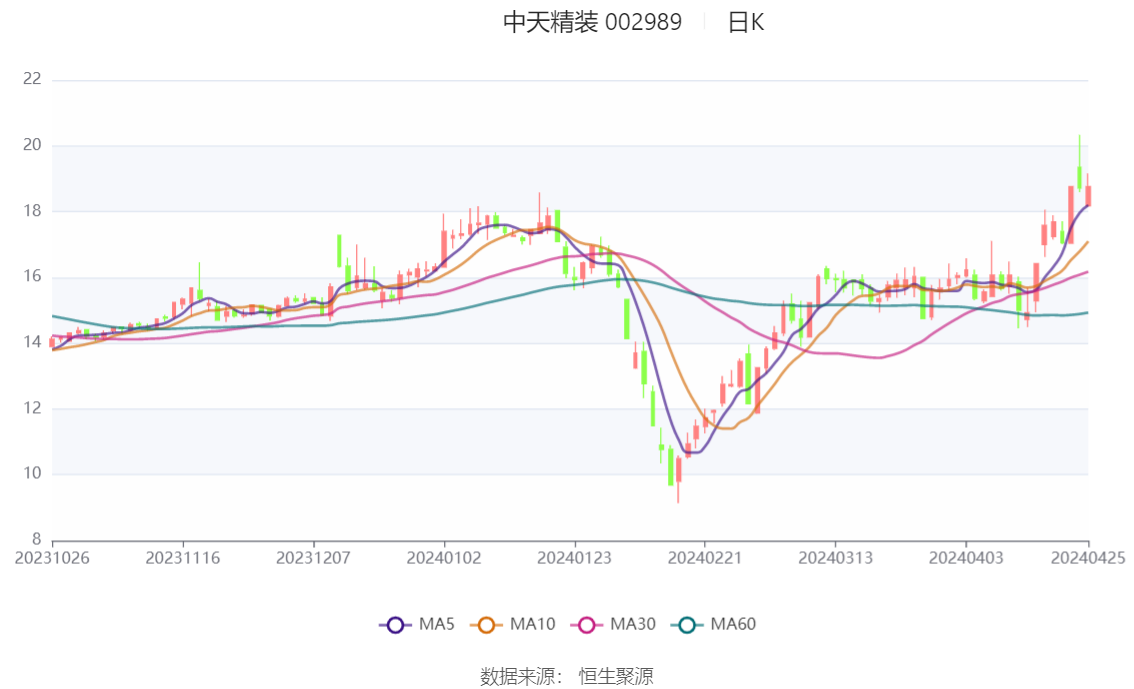Toggle the MA10 orange legend icon
This screenshot has width=1134, height=689.
point(486,625)
